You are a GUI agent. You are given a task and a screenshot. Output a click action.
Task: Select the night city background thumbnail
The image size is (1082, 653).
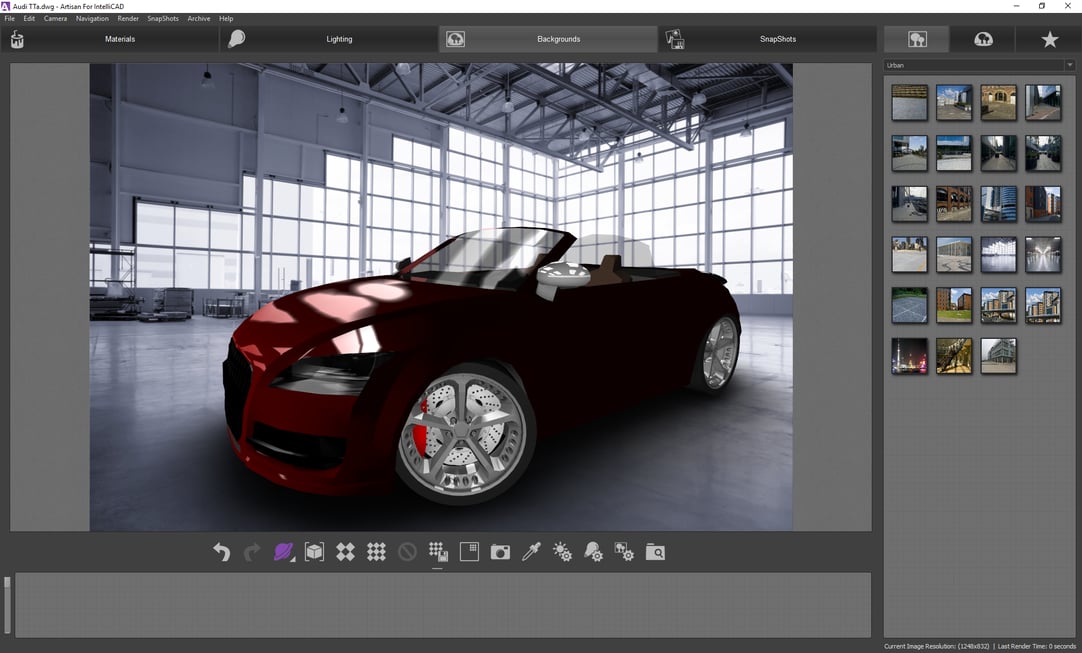pos(908,356)
